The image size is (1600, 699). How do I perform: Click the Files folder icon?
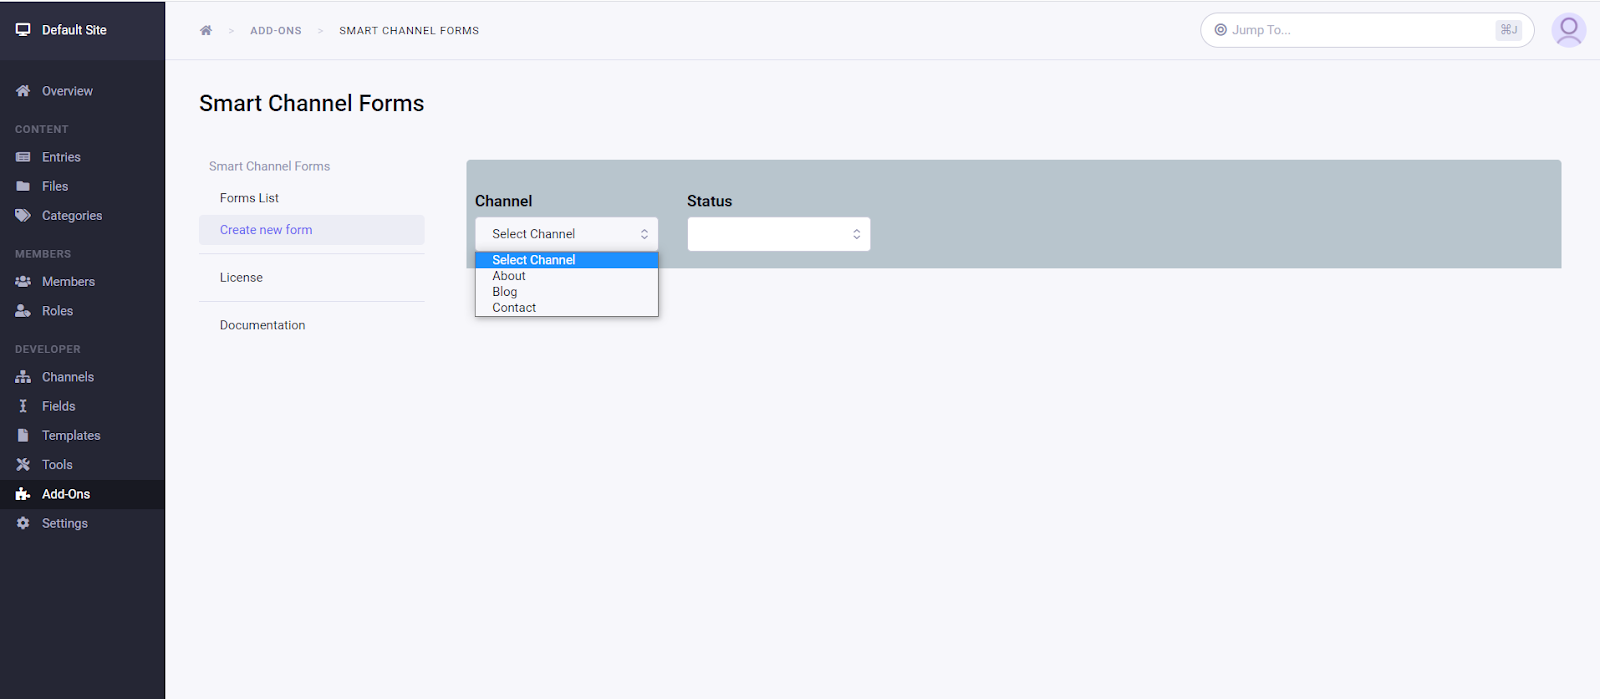[x=23, y=186]
